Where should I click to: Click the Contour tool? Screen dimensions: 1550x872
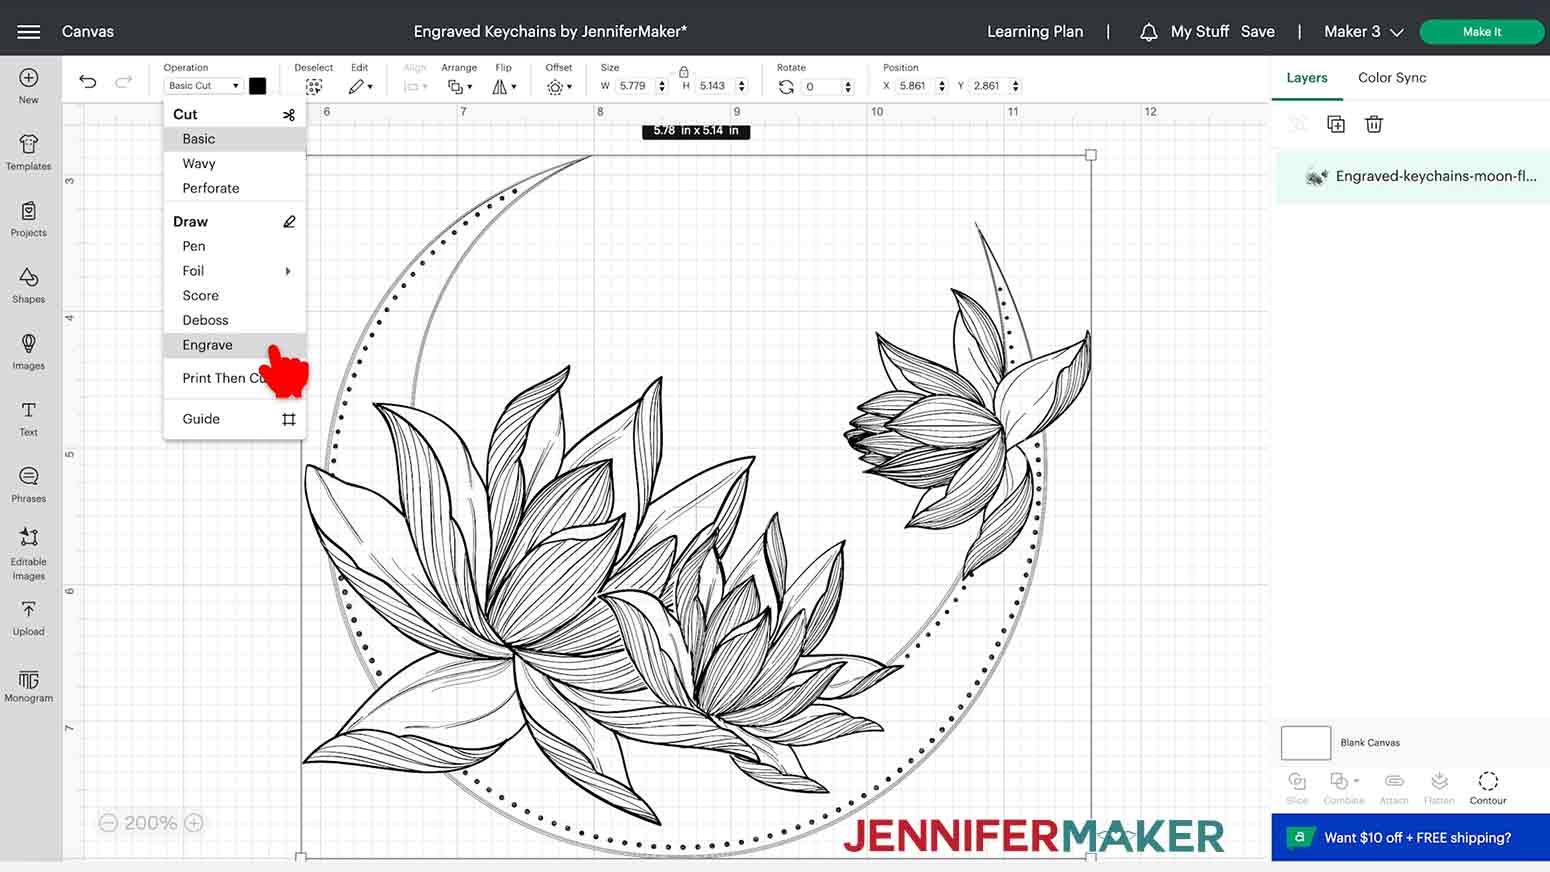point(1488,788)
